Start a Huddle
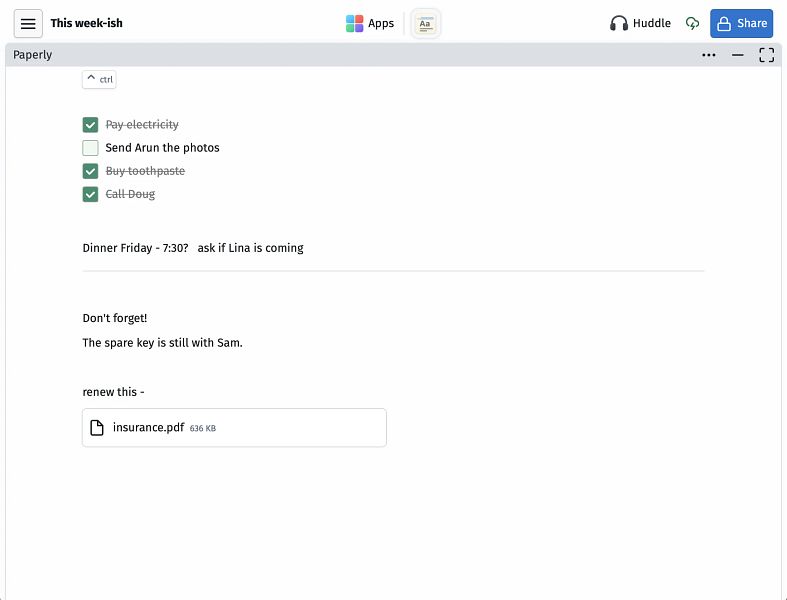This screenshot has width=787, height=600. [640, 23]
